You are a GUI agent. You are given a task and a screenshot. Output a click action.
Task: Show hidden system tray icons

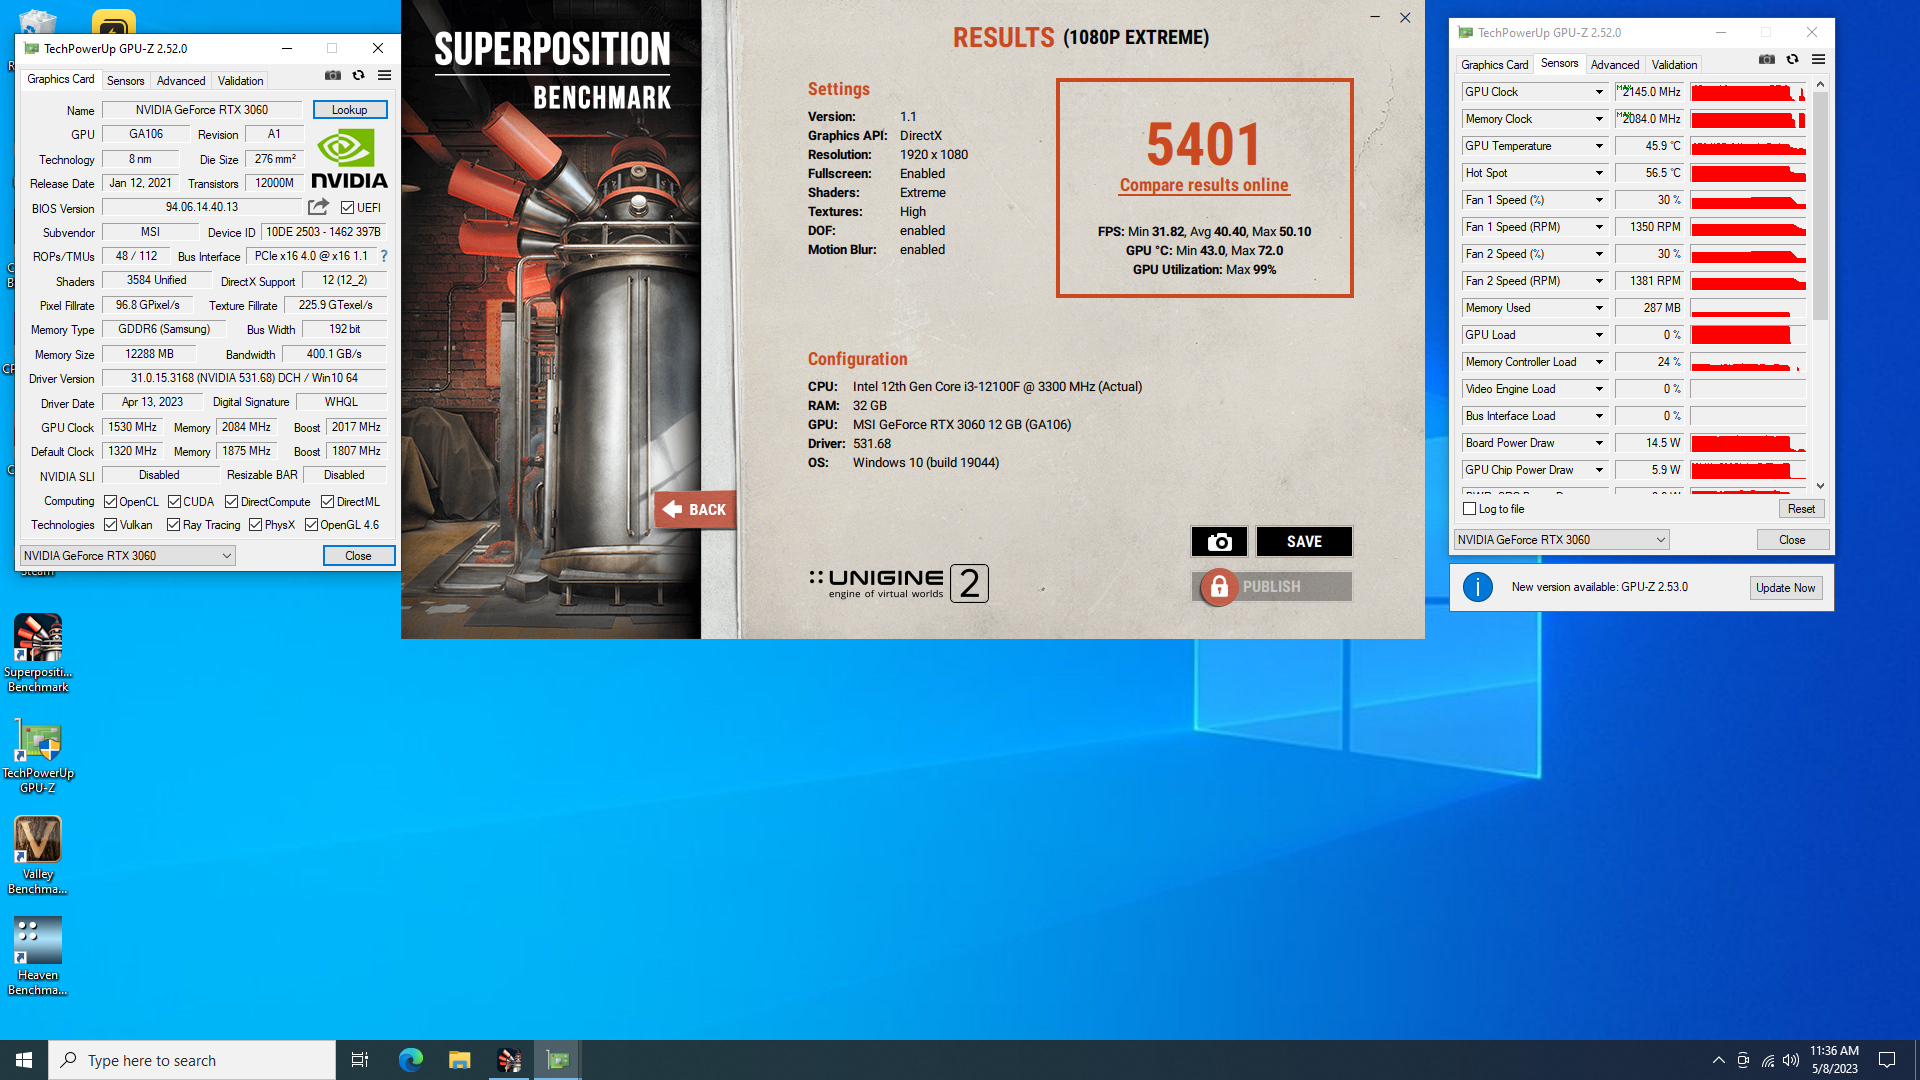[1718, 1060]
